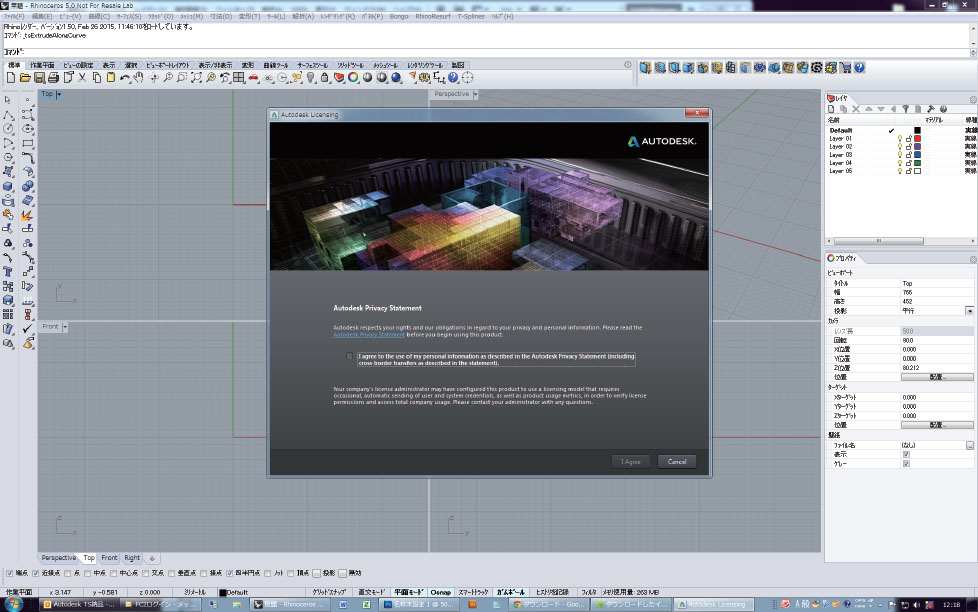Check the privacy statement agreement checkbox

tap(349, 355)
